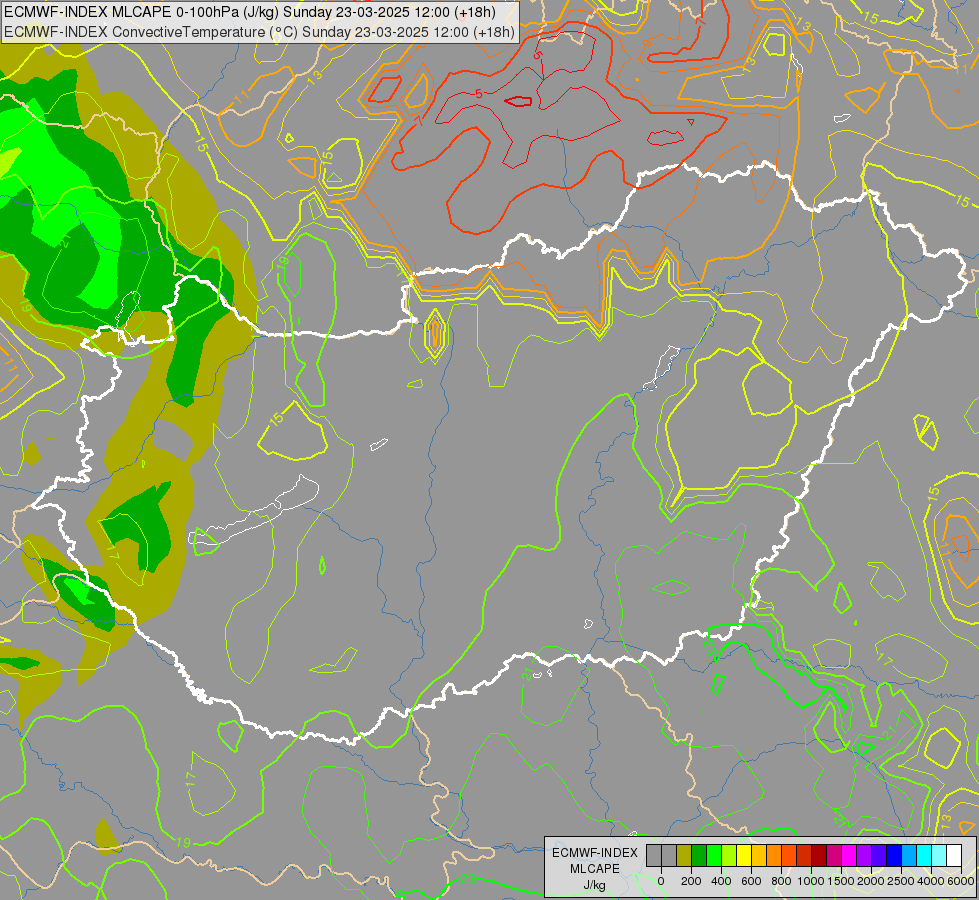Click the ConvectiveTemperature title line
Screen dimensions: 979x900
(x=259, y=32)
